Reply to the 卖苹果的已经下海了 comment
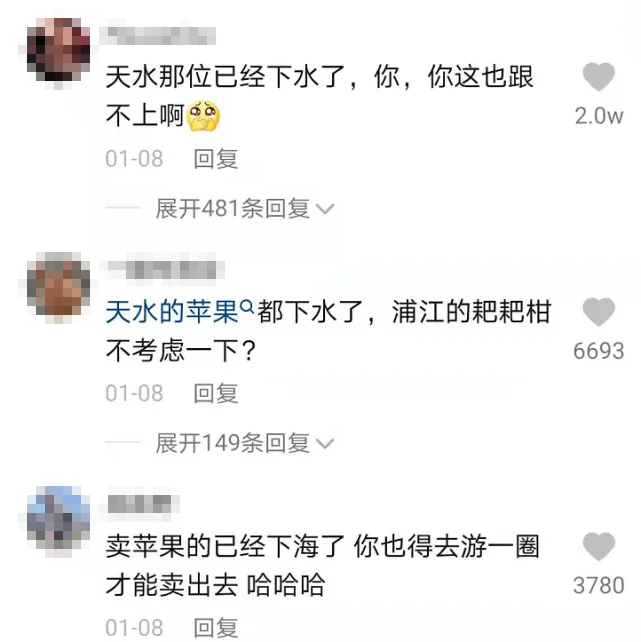The height and width of the screenshot is (642, 641). (x=216, y=627)
